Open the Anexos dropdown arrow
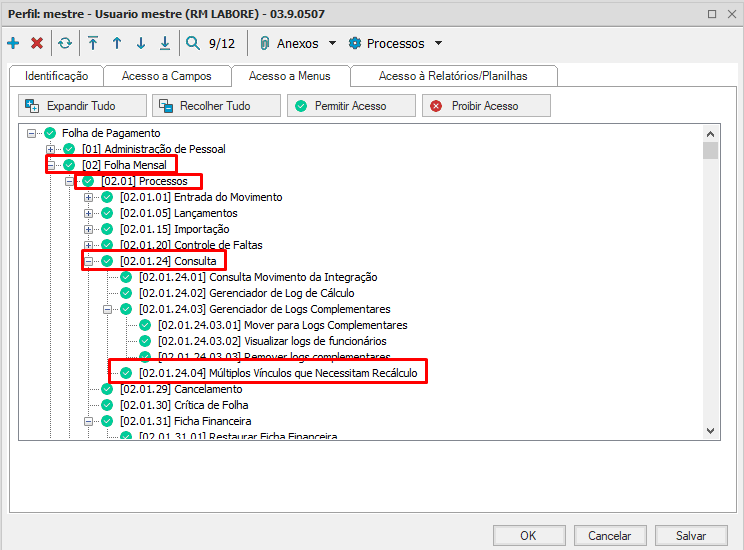This screenshot has height=550, width=744. coord(333,43)
